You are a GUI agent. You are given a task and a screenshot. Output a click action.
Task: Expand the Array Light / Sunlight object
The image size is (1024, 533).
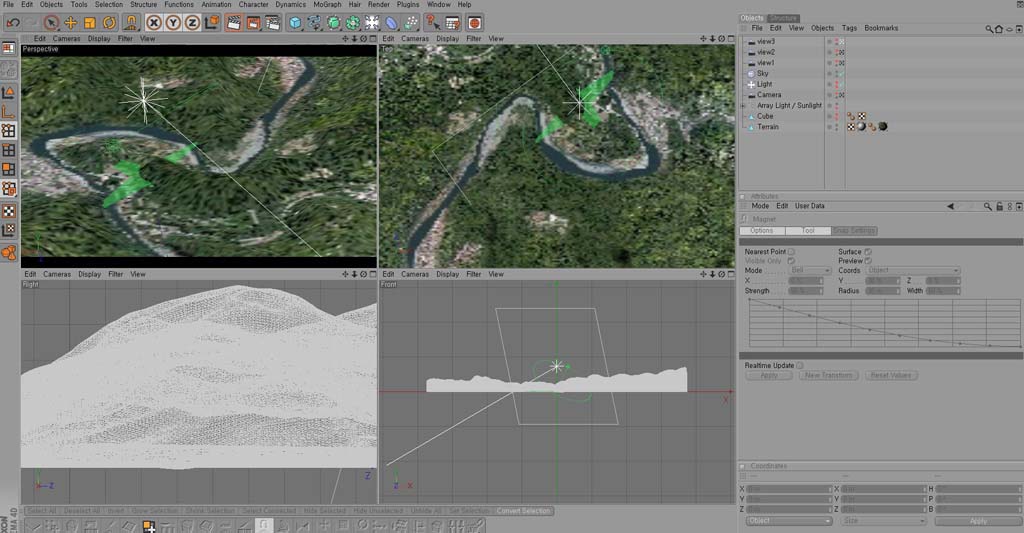pyautogui.click(x=743, y=106)
